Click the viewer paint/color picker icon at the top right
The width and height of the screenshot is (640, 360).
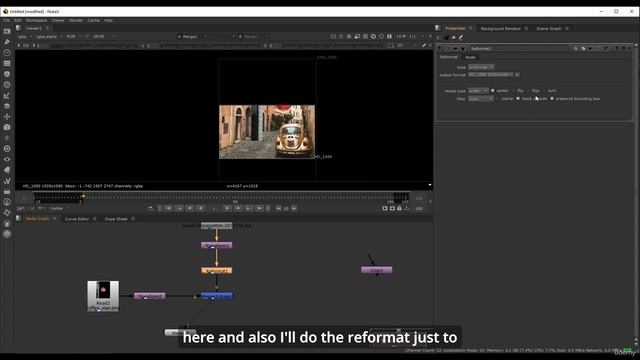(x=424, y=45)
